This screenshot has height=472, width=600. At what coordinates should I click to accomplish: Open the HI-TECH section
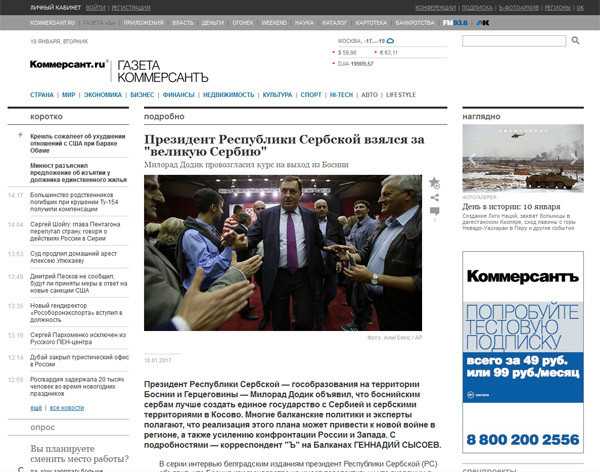(341, 95)
